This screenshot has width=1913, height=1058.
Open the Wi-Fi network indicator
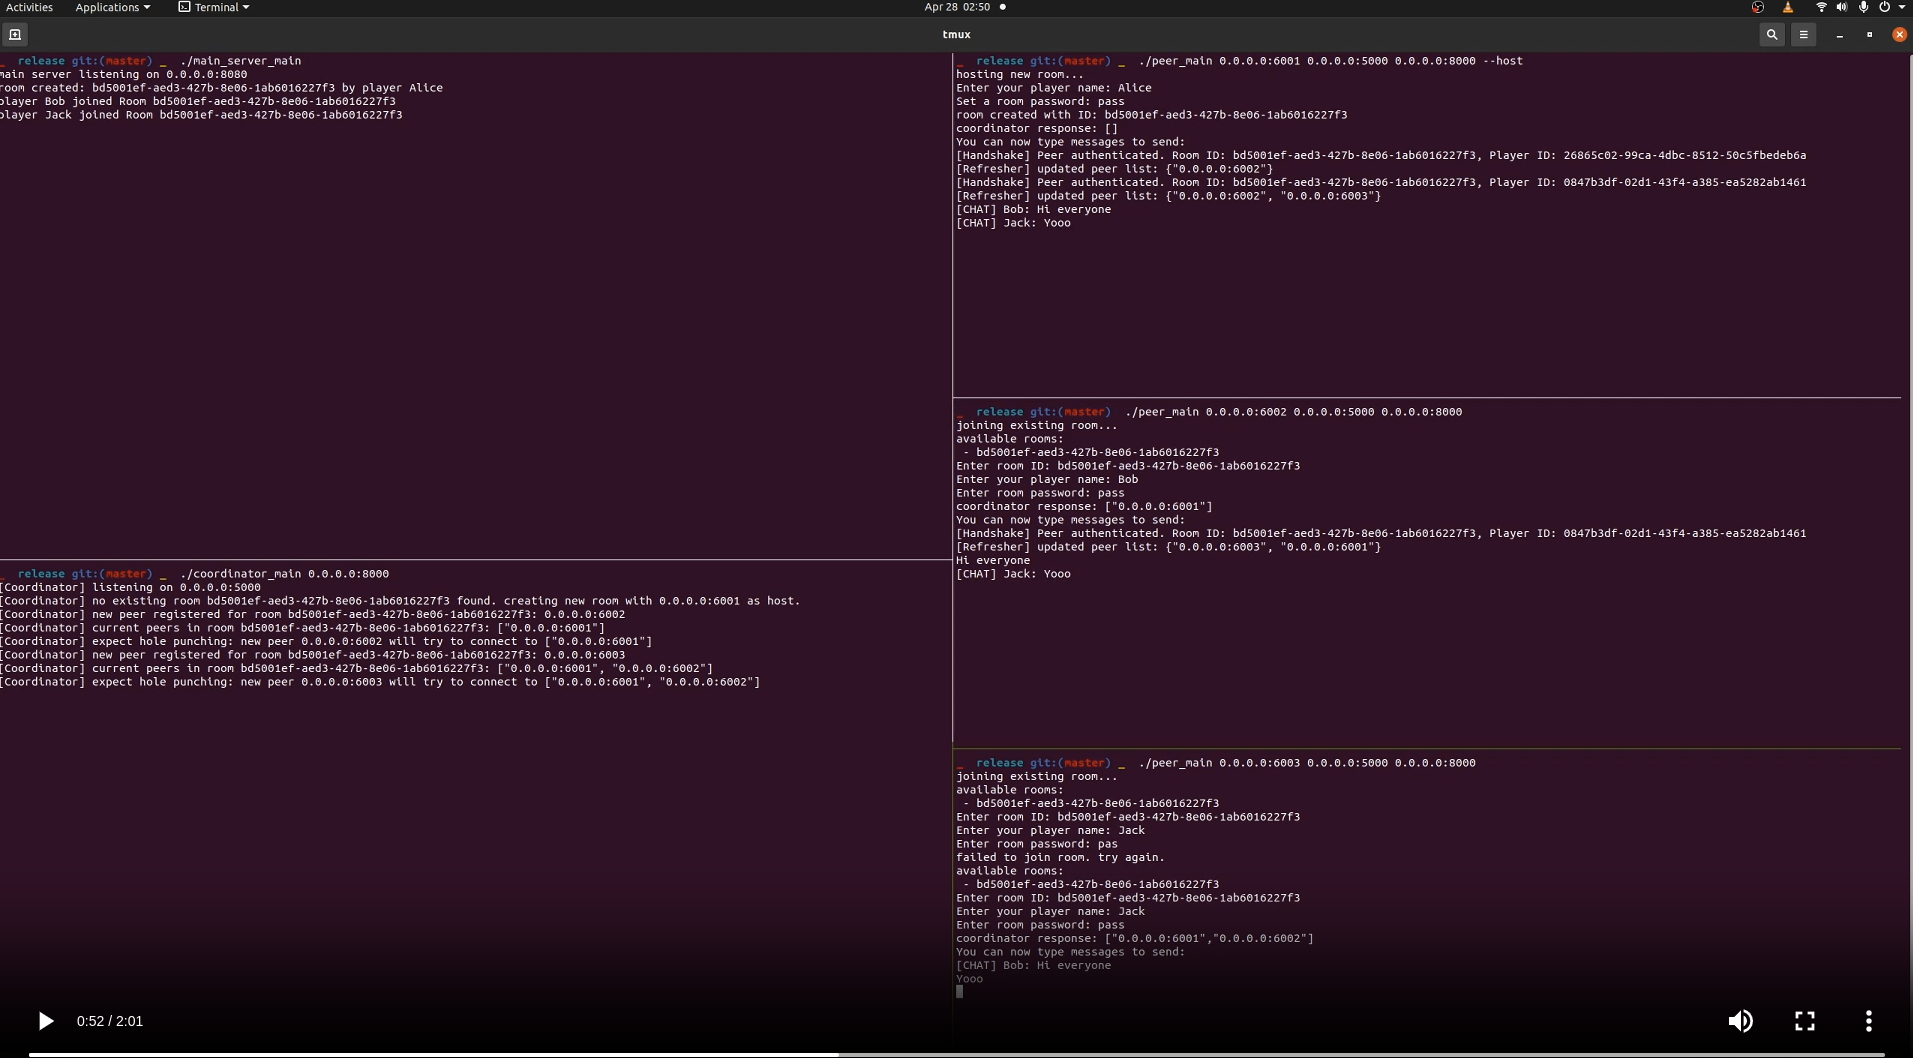coord(1821,7)
